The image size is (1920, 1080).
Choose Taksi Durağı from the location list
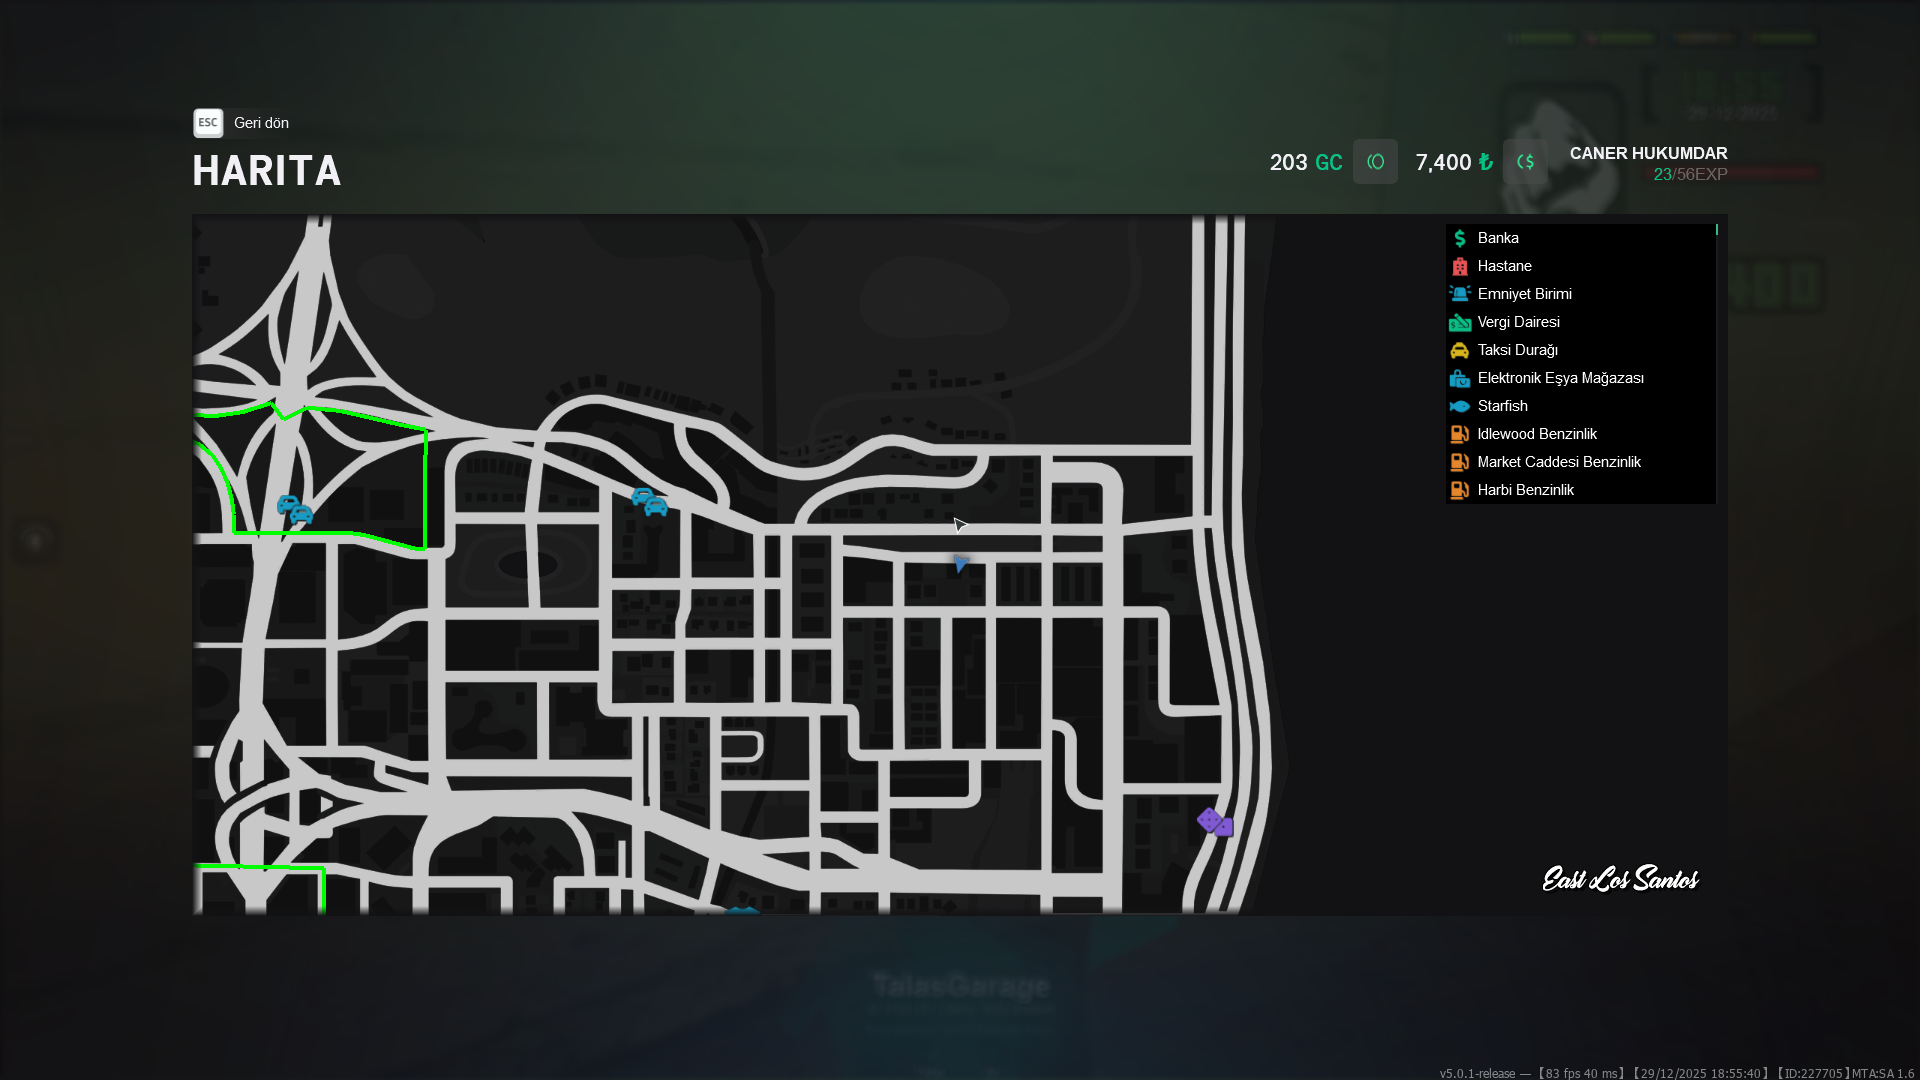pos(1518,350)
